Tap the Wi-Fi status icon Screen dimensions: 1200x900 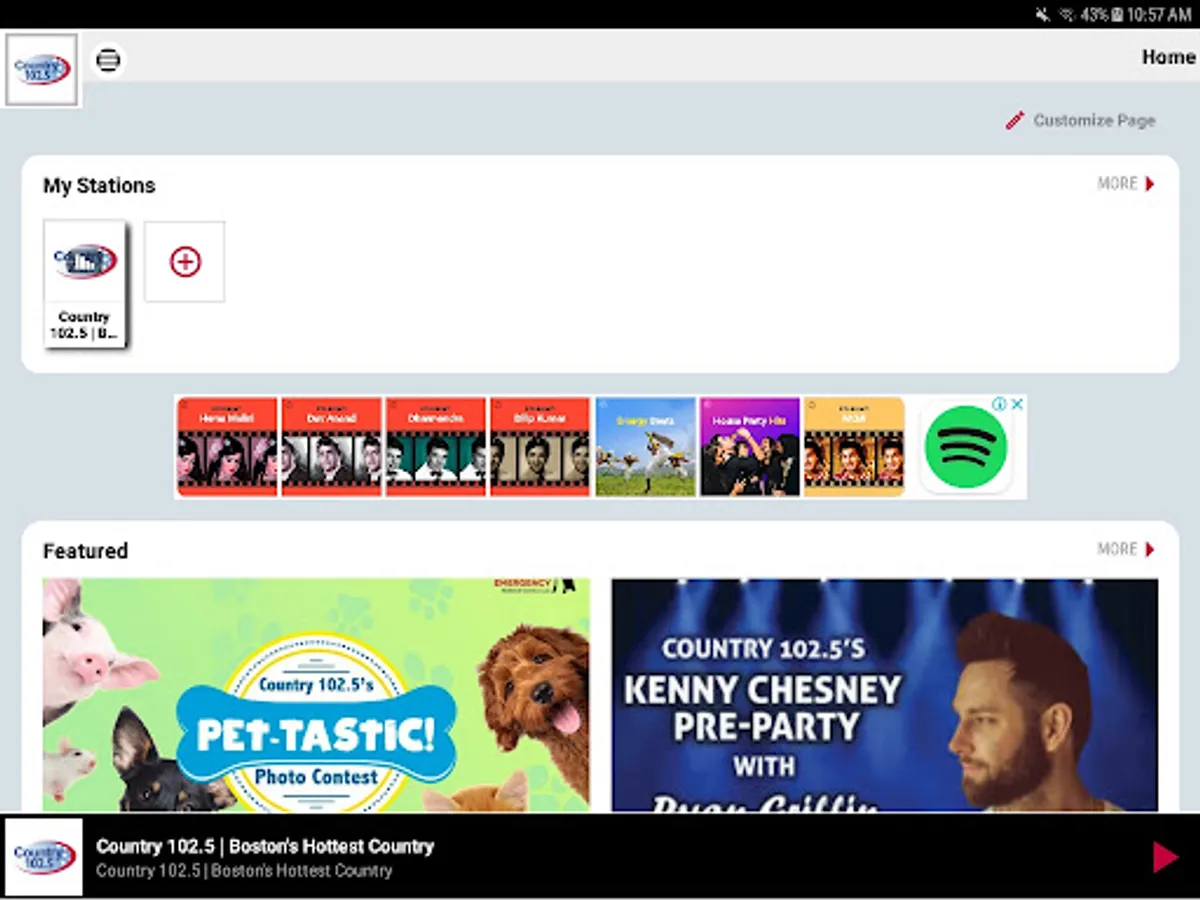coord(1068,14)
